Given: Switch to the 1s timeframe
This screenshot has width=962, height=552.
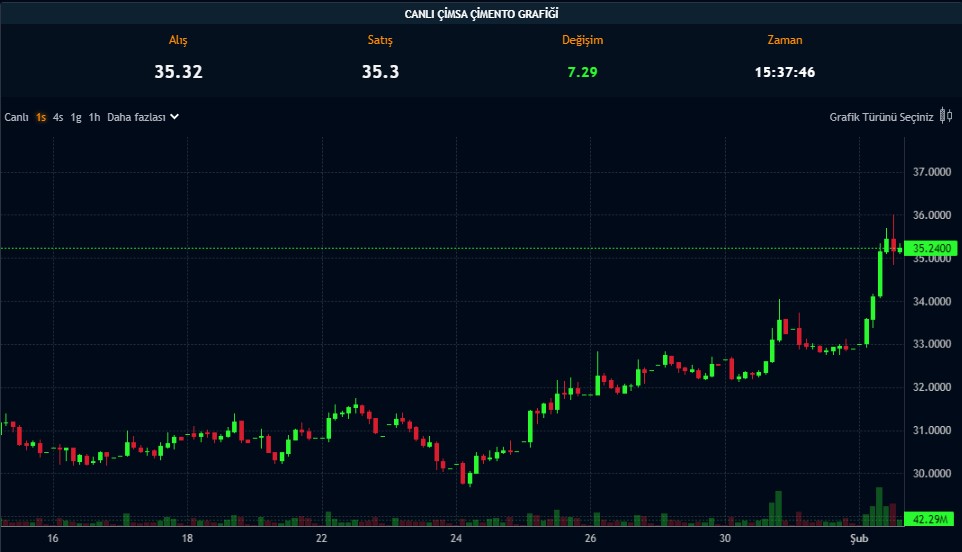Looking at the screenshot, I should click(x=41, y=117).
